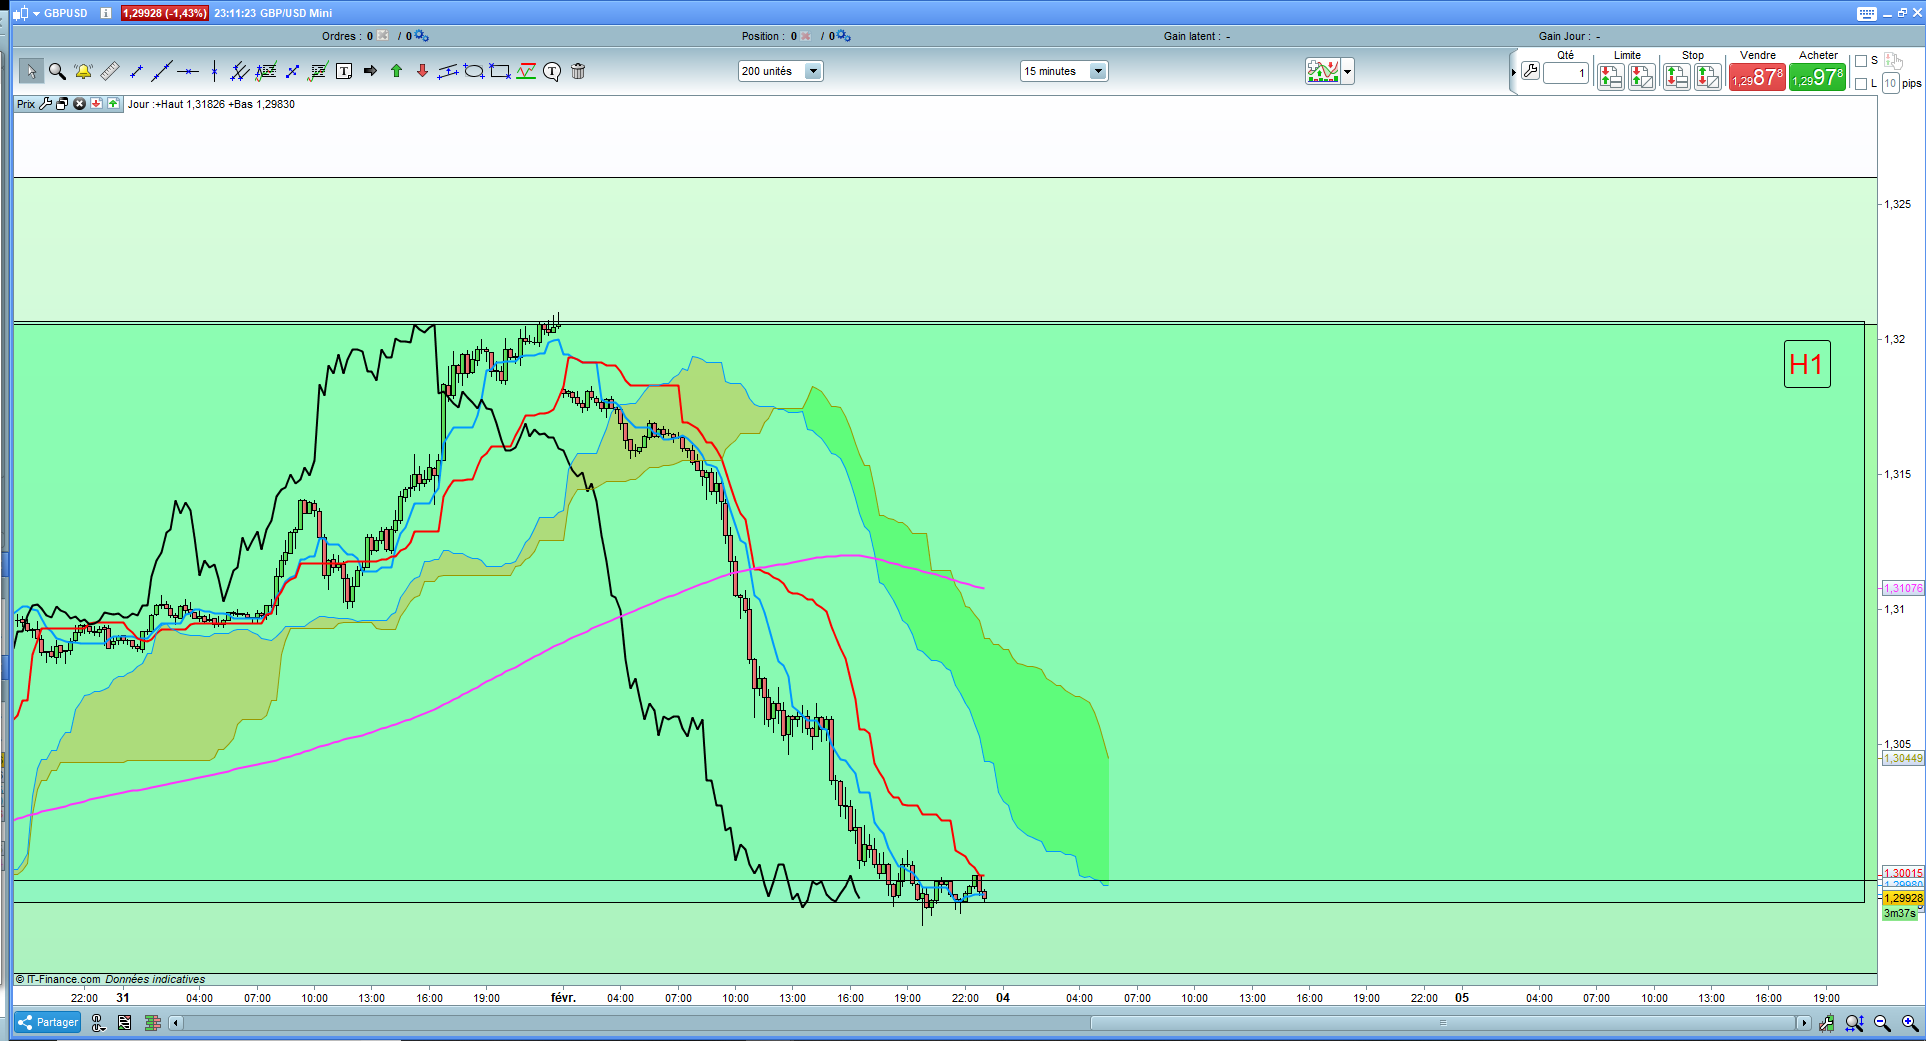Insert a red down arrow
Image resolution: width=1926 pixels, height=1041 pixels.
pos(422,71)
